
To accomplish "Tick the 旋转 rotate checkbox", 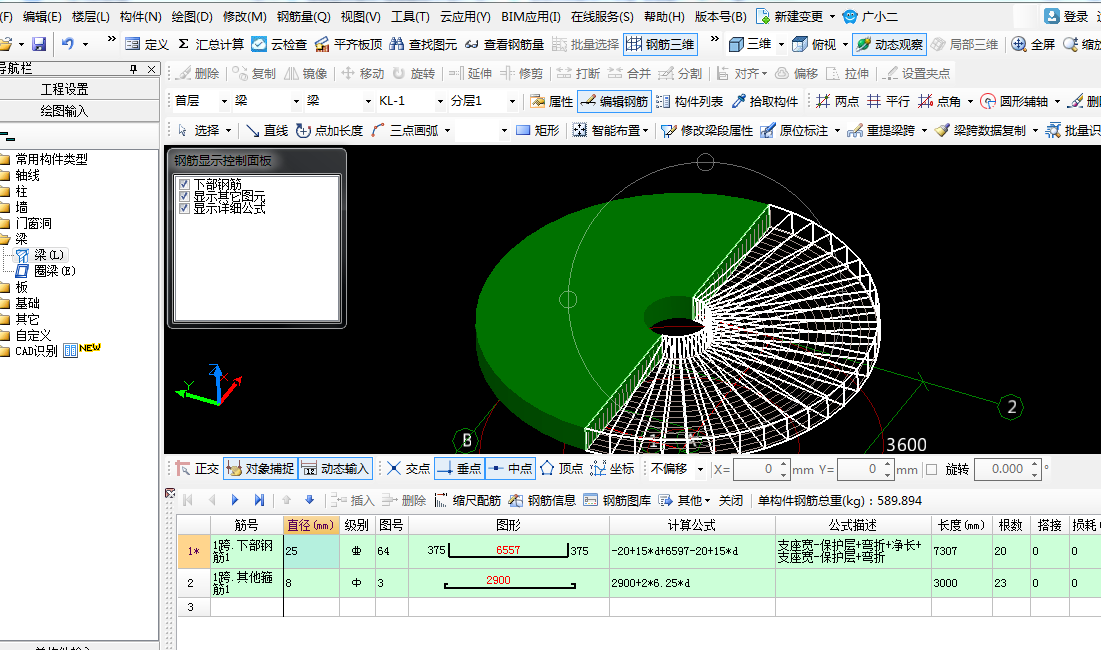I will pos(932,470).
